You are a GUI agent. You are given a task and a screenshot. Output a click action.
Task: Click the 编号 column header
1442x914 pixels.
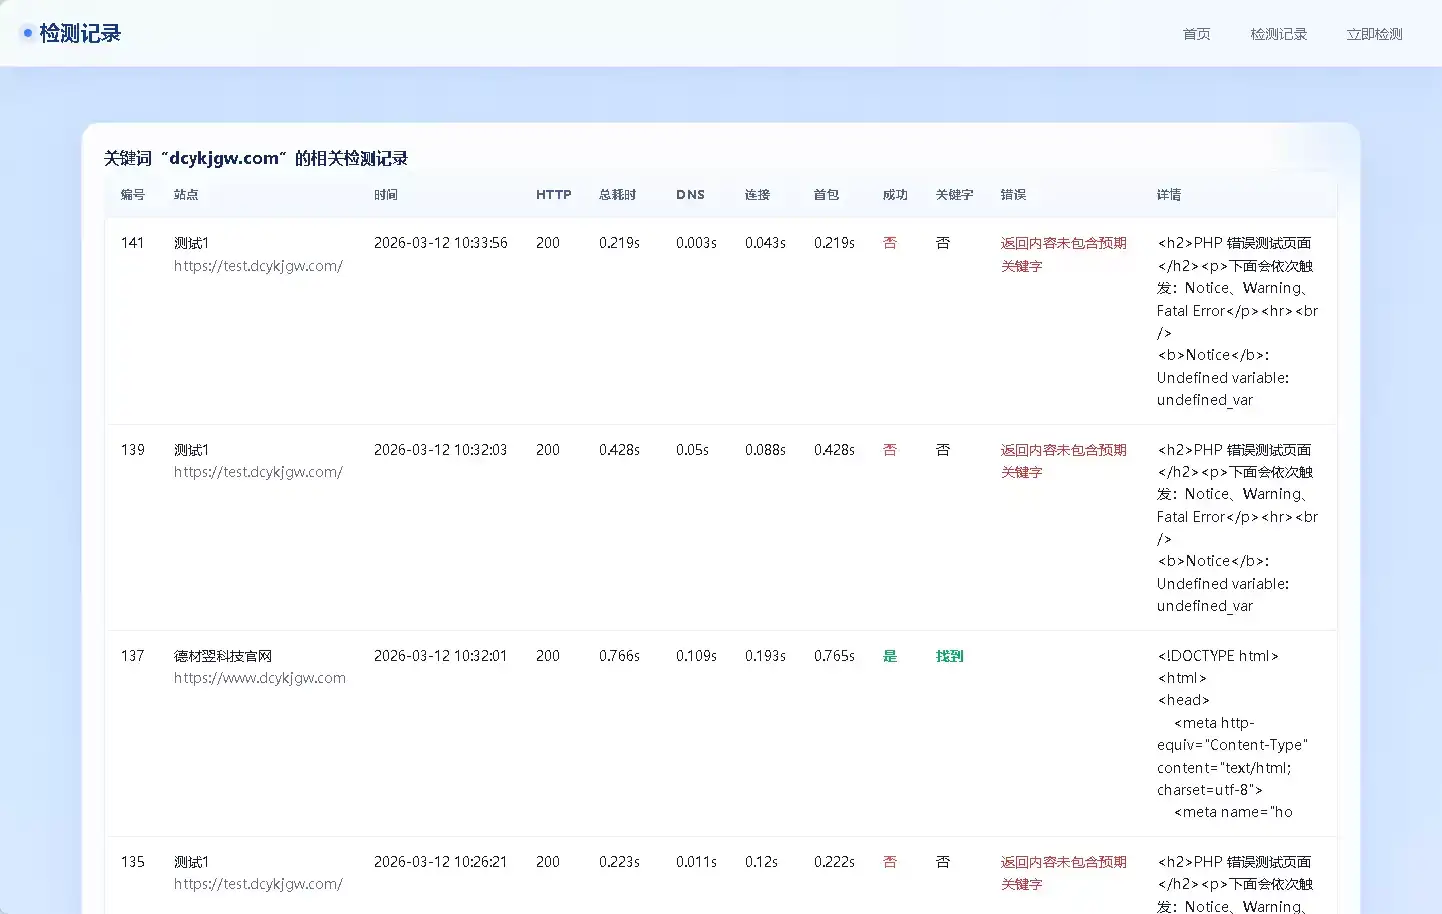pos(132,195)
